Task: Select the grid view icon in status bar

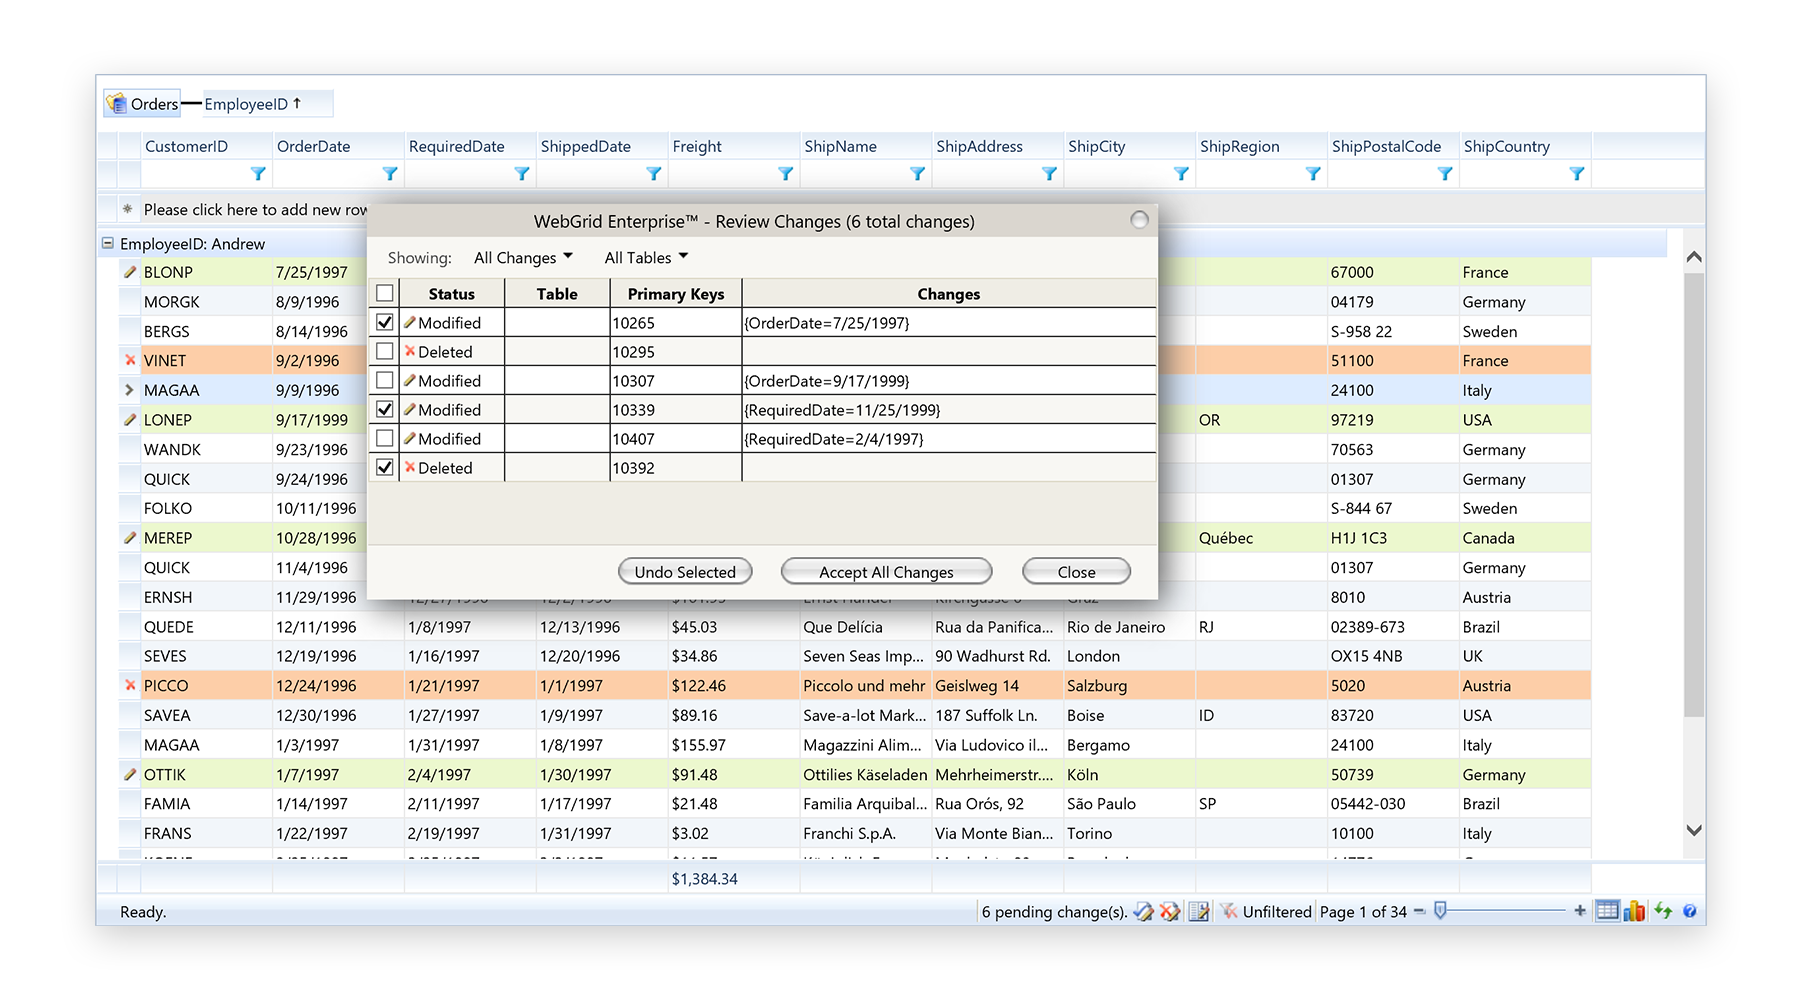Action: pyautogui.click(x=1607, y=911)
